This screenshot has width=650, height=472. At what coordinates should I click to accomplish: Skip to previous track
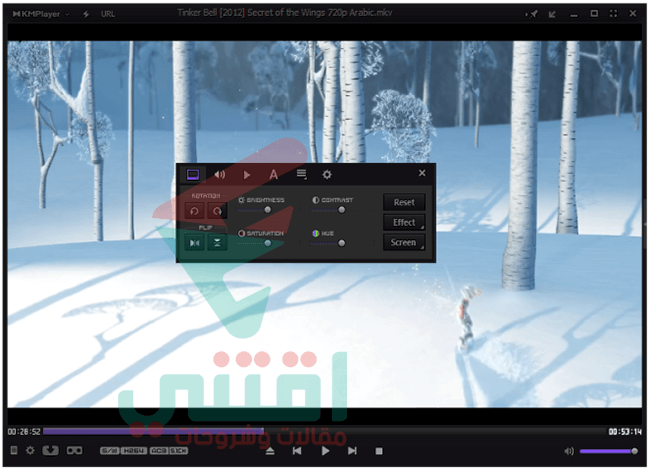(x=297, y=451)
